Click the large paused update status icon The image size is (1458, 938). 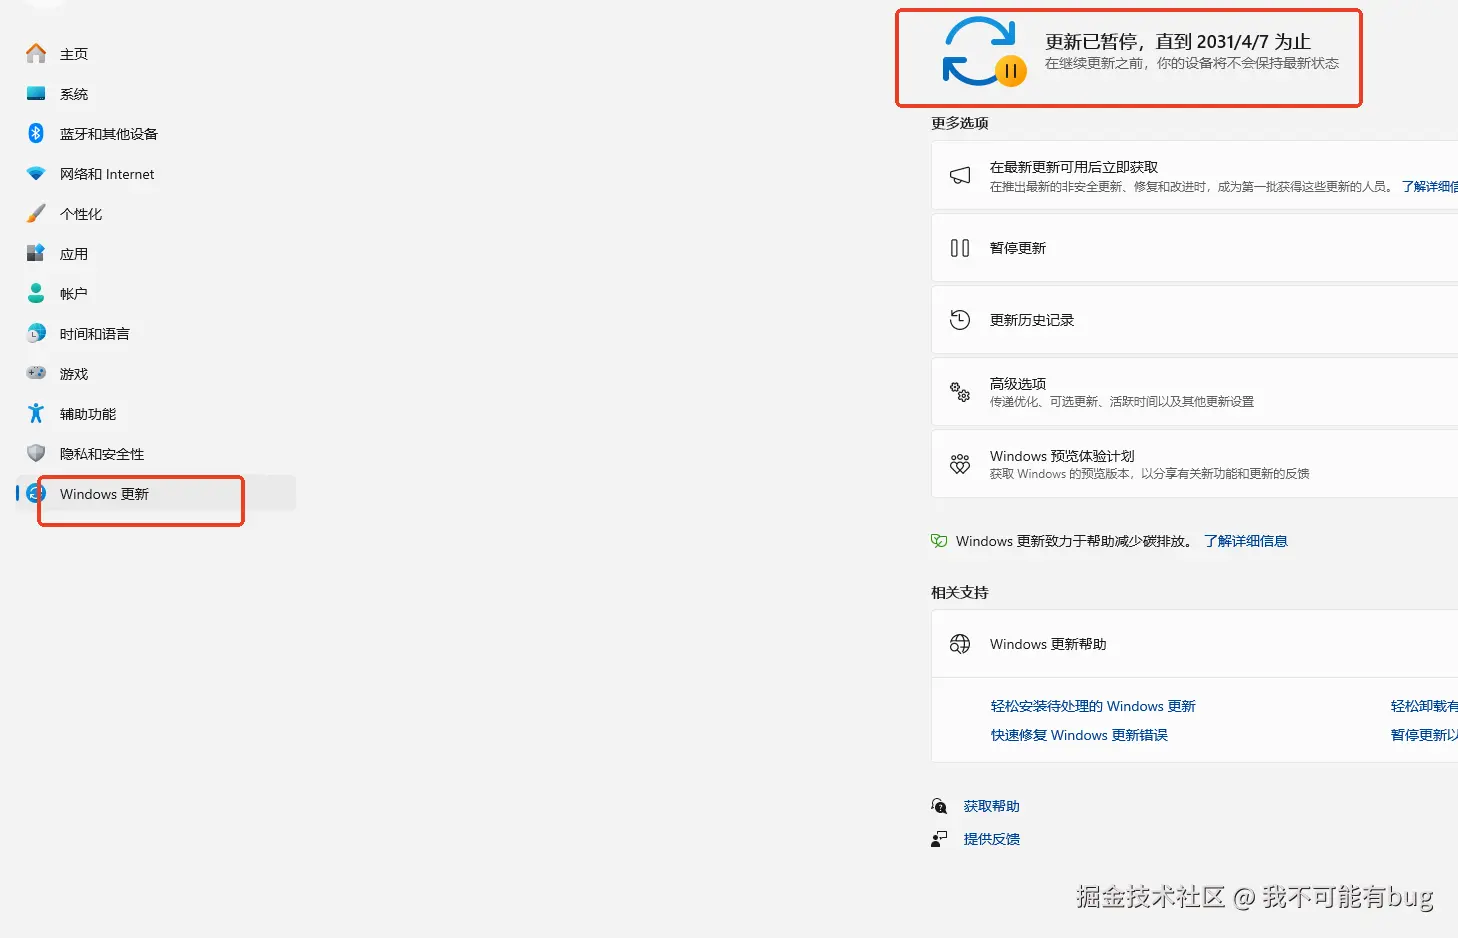pyautogui.click(x=984, y=52)
